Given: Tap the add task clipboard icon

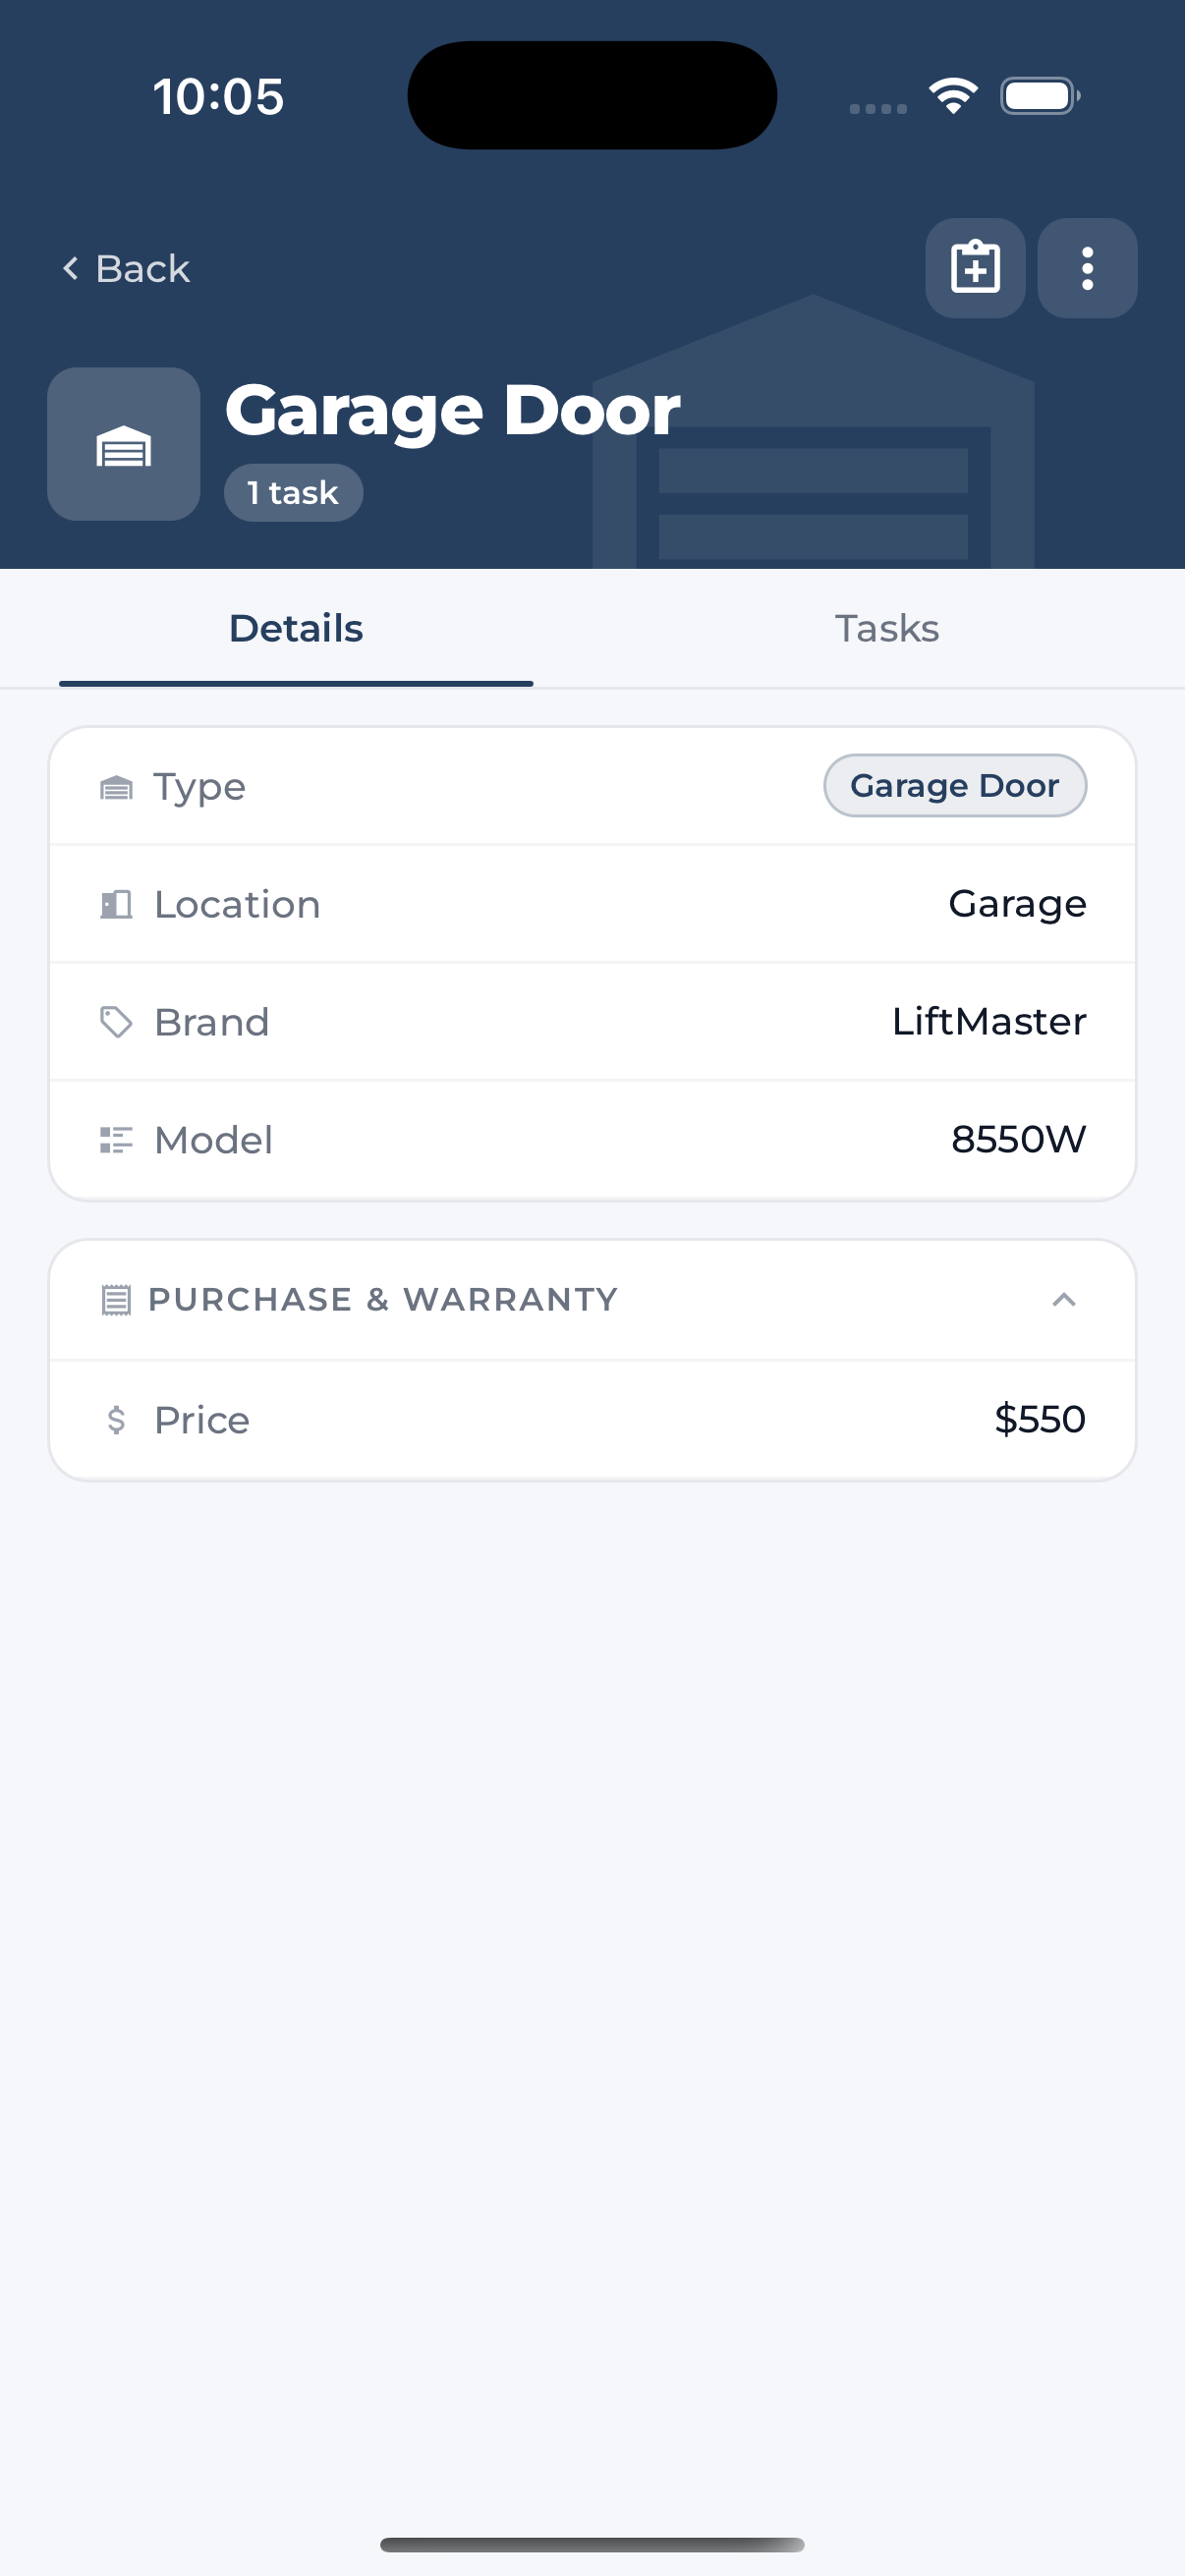Looking at the screenshot, I should coord(975,268).
